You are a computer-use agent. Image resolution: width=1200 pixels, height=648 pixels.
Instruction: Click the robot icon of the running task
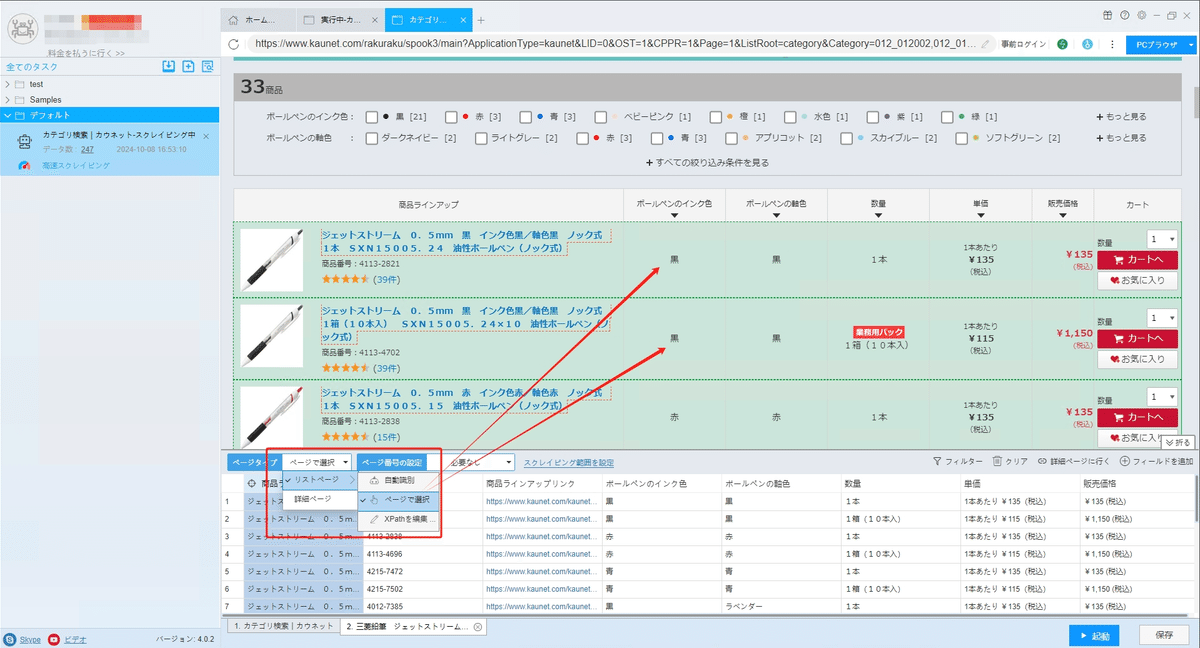(x=24, y=142)
